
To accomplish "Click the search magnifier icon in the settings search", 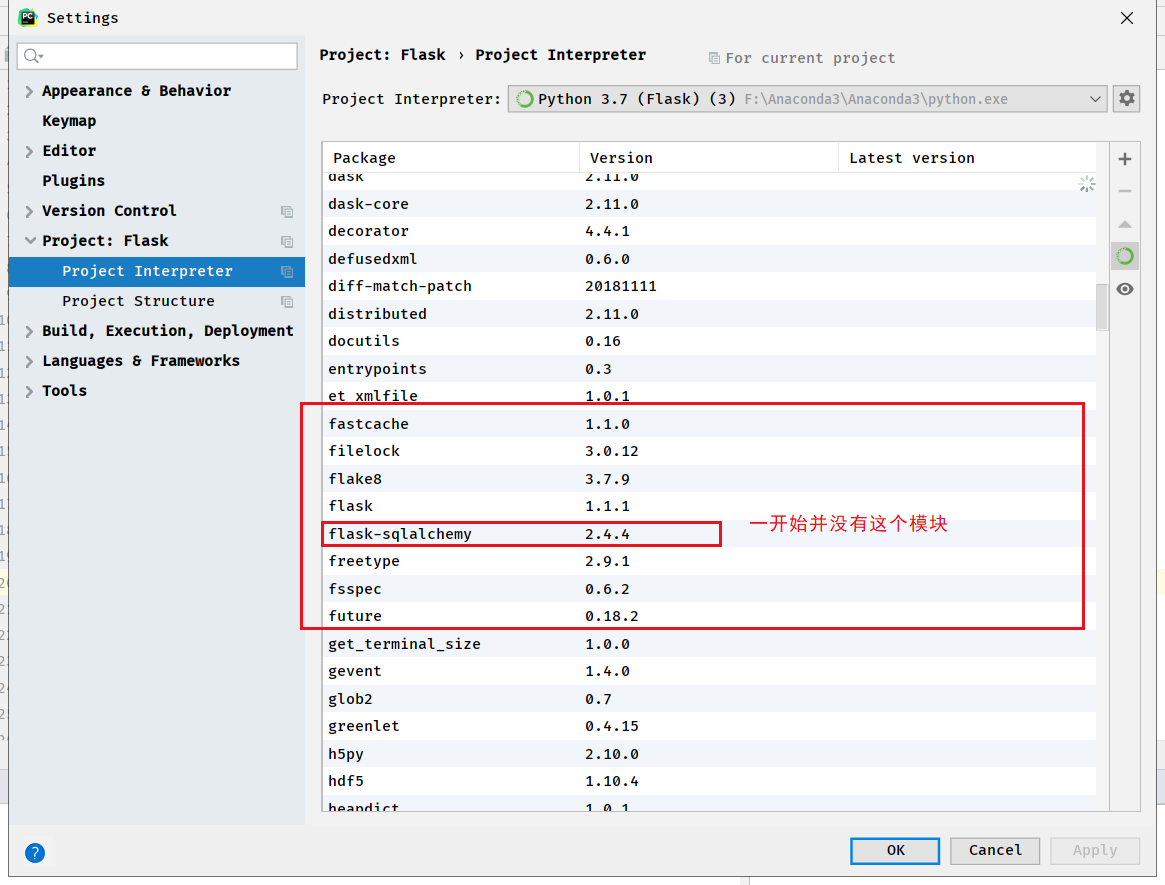I will [33, 56].
